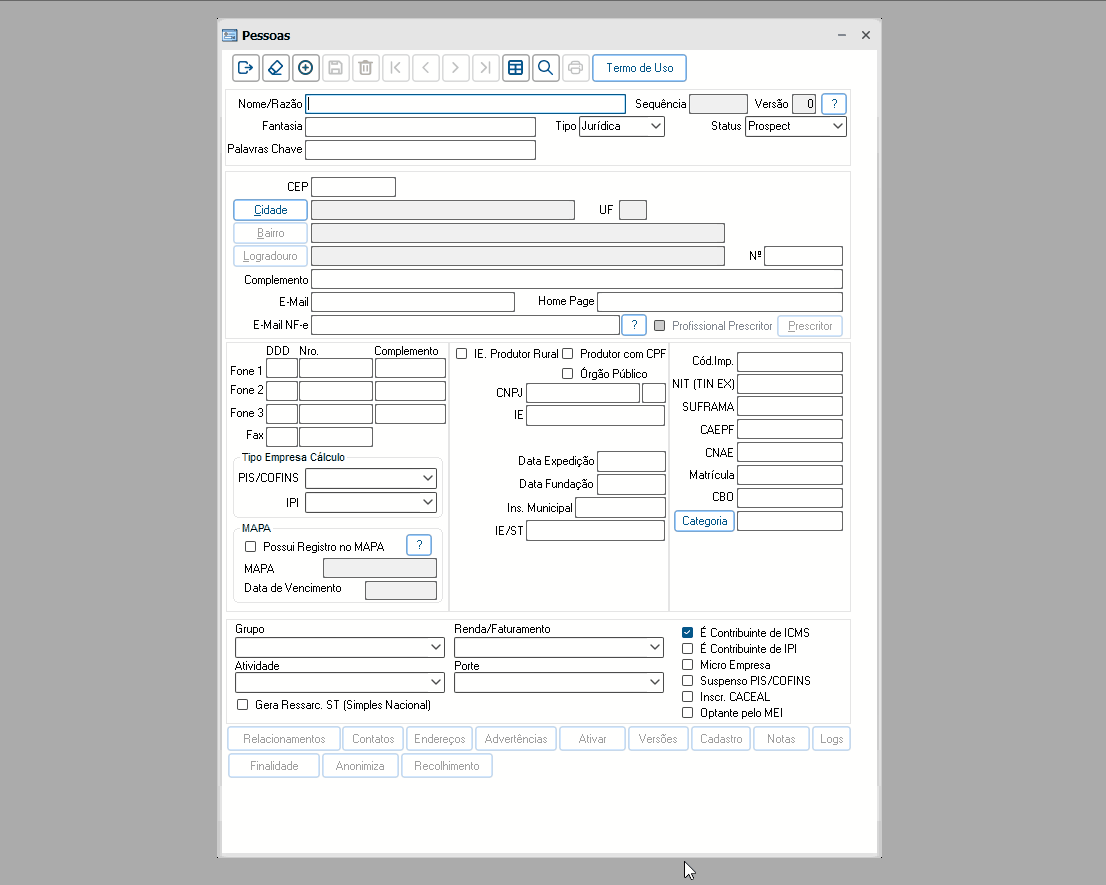Enable the Micro Empresa checkbox
This screenshot has width=1106, height=885.
687,665
